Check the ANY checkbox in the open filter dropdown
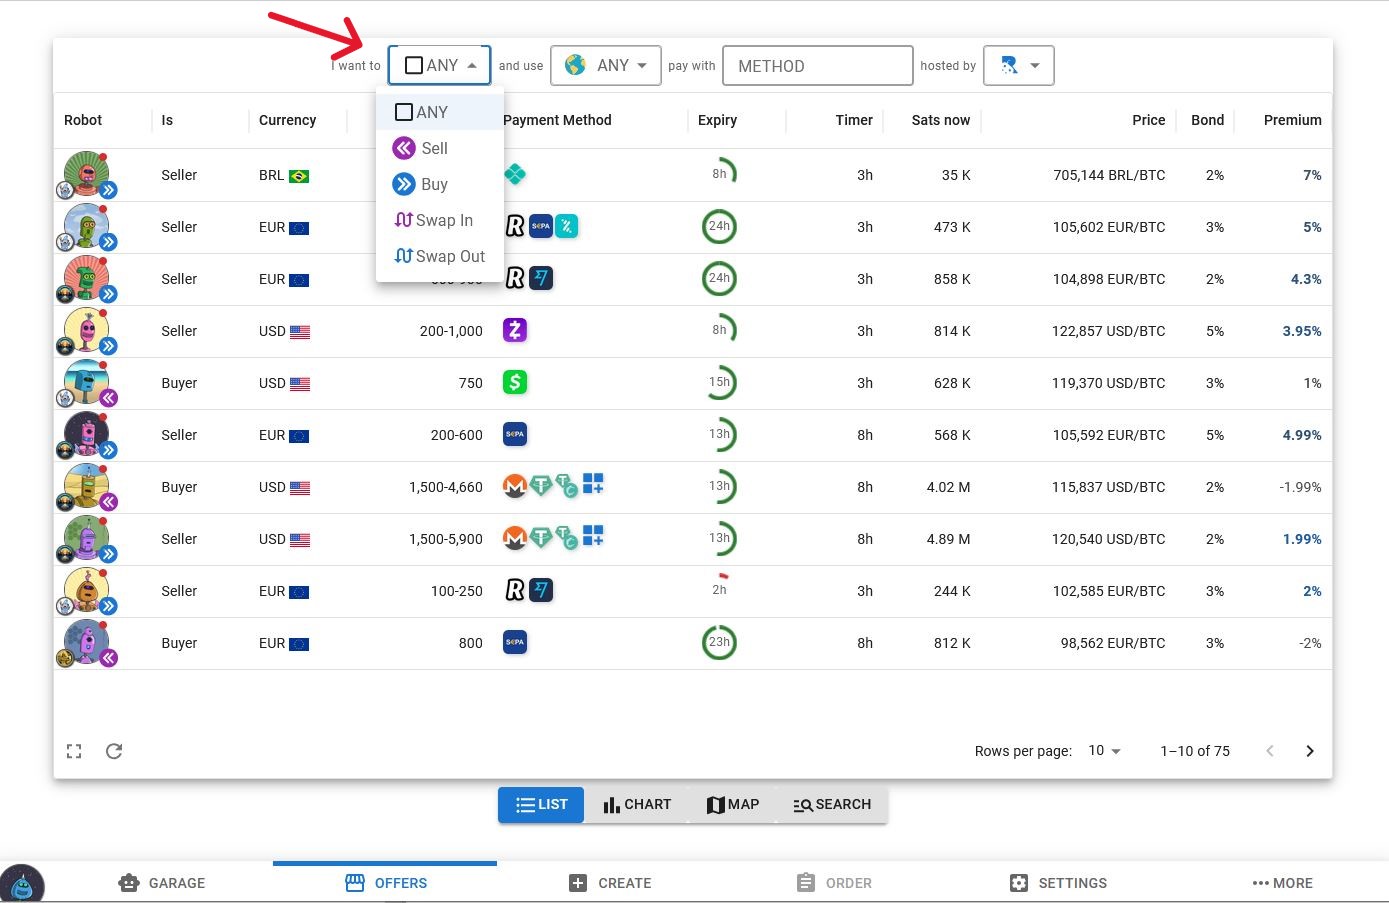 (x=404, y=112)
